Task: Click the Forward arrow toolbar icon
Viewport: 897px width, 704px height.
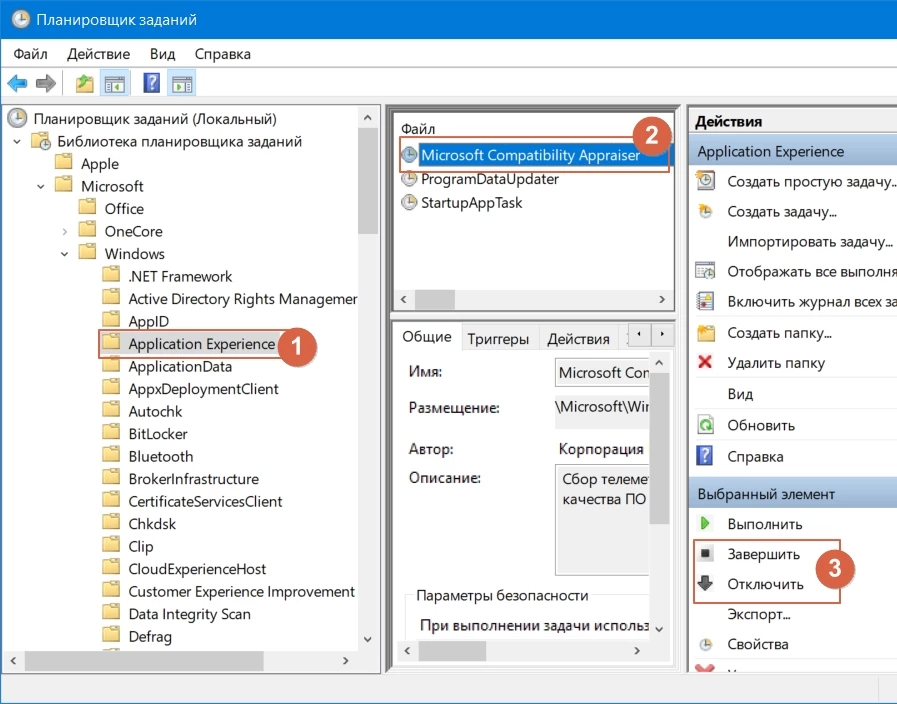Action: (x=45, y=83)
